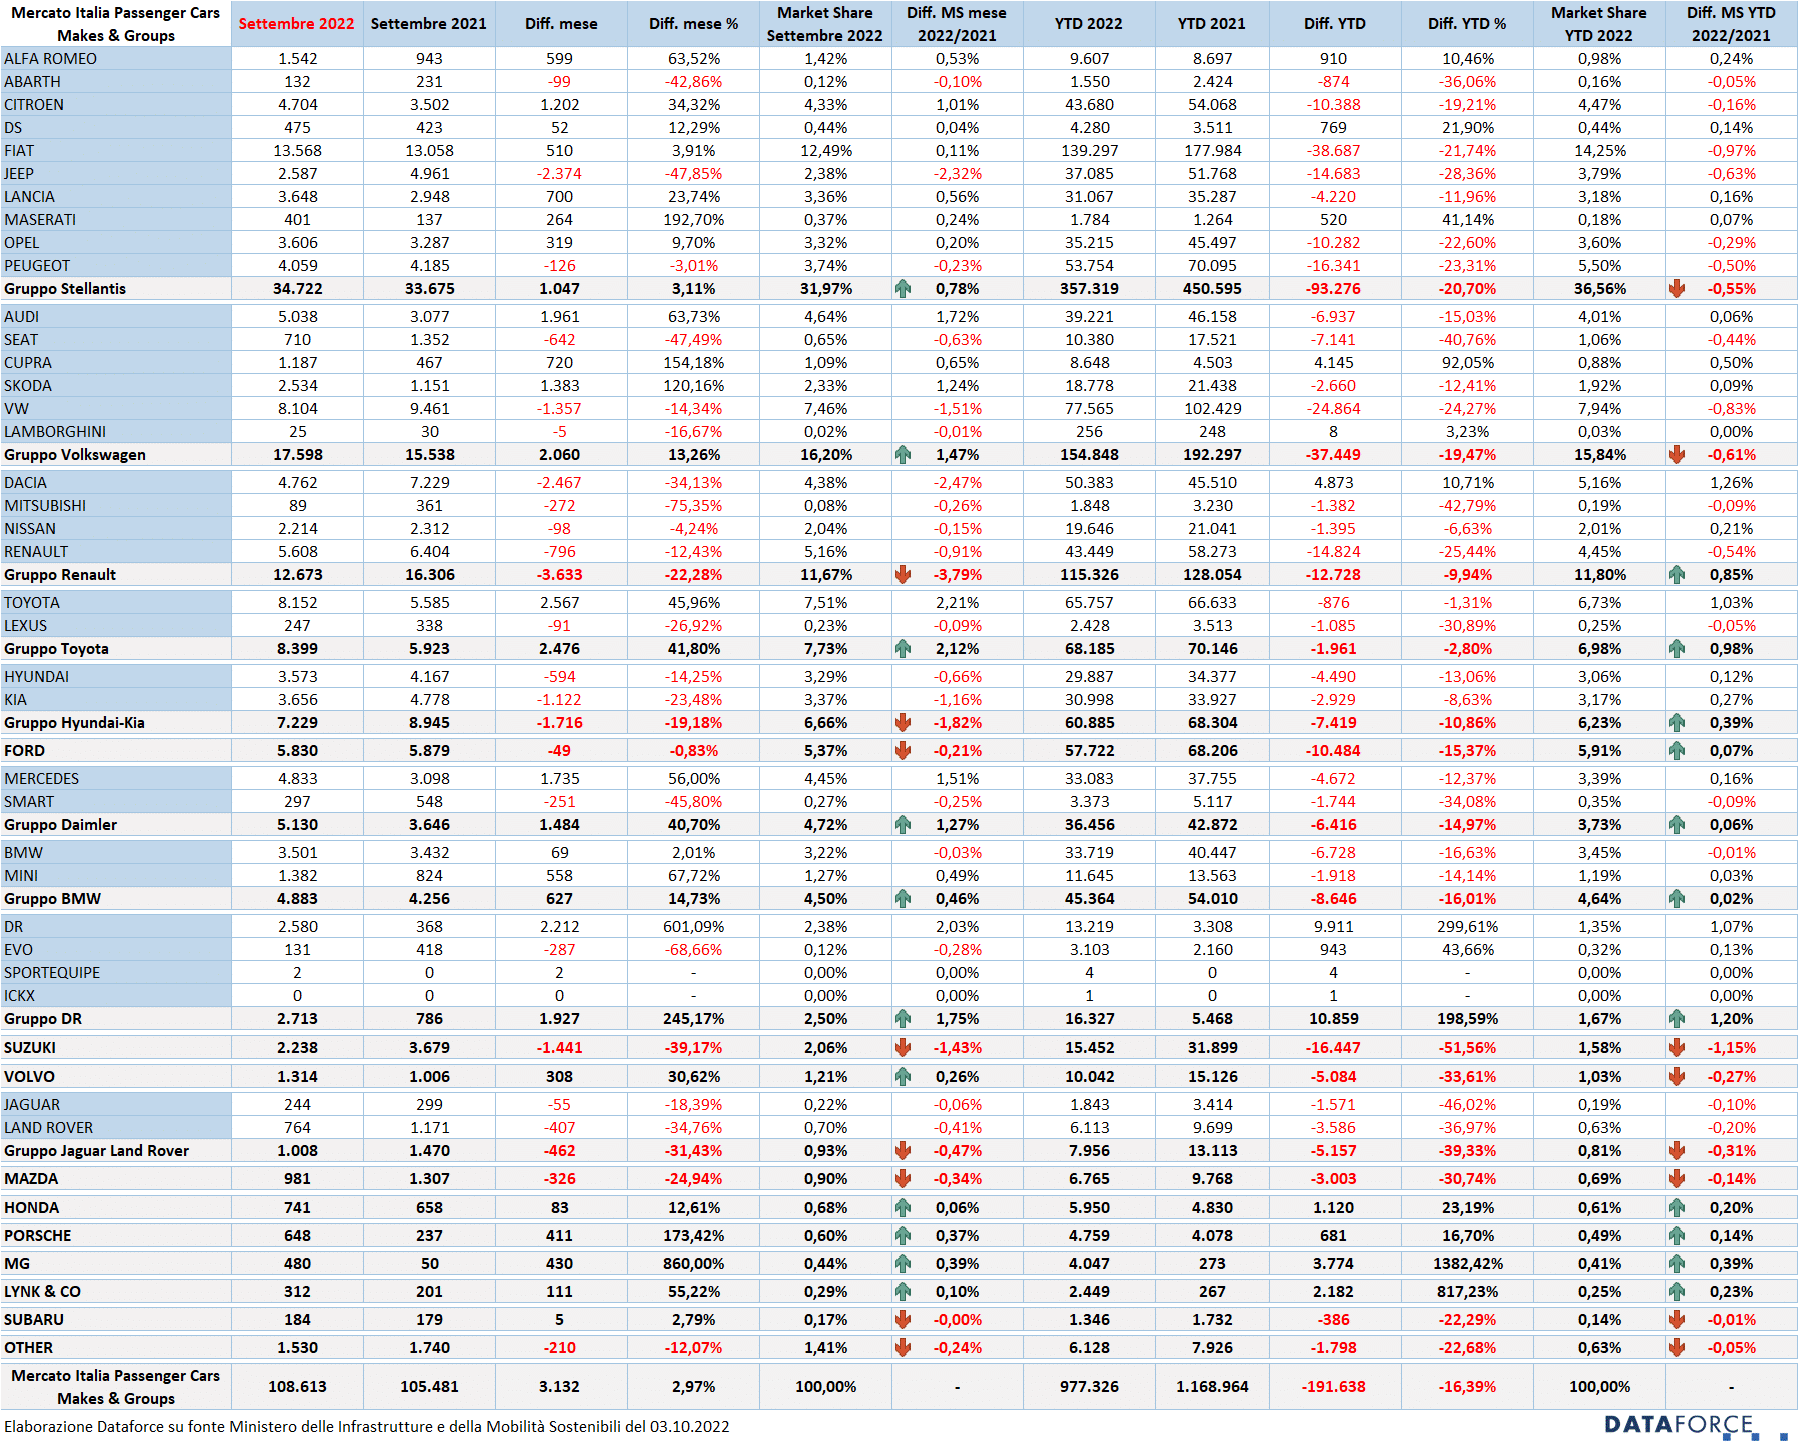The image size is (1798, 1445).
Task: Click the total Diff. YTD value -191.638
Action: point(1333,1387)
